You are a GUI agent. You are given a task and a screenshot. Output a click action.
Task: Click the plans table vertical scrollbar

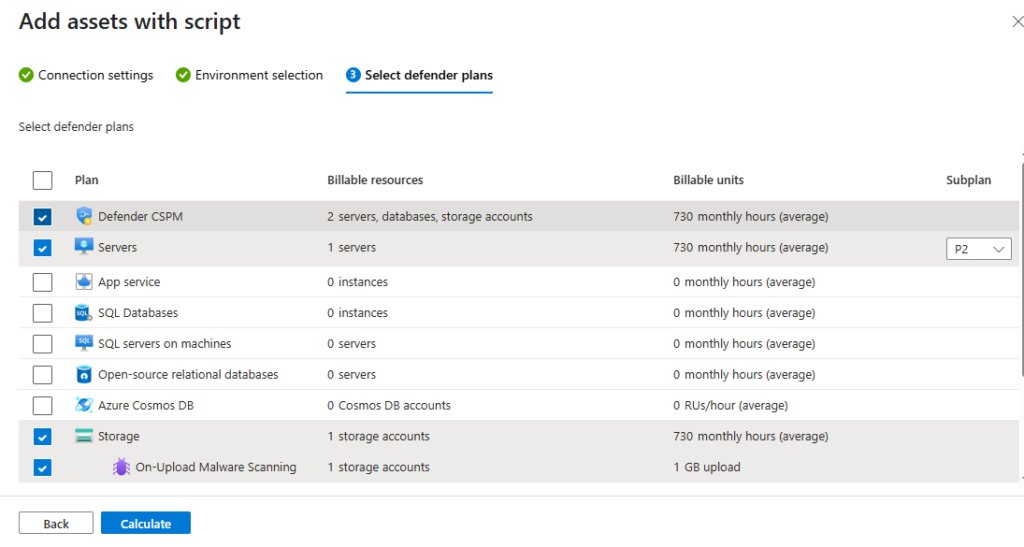point(1021,268)
